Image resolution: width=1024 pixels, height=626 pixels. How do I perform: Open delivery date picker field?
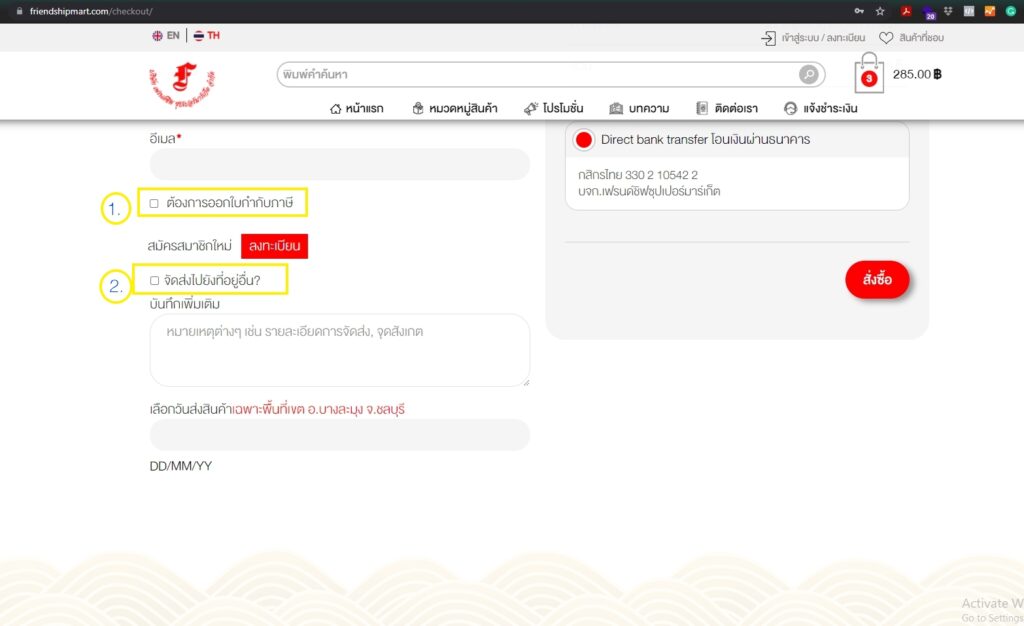[x=339, y=435]
